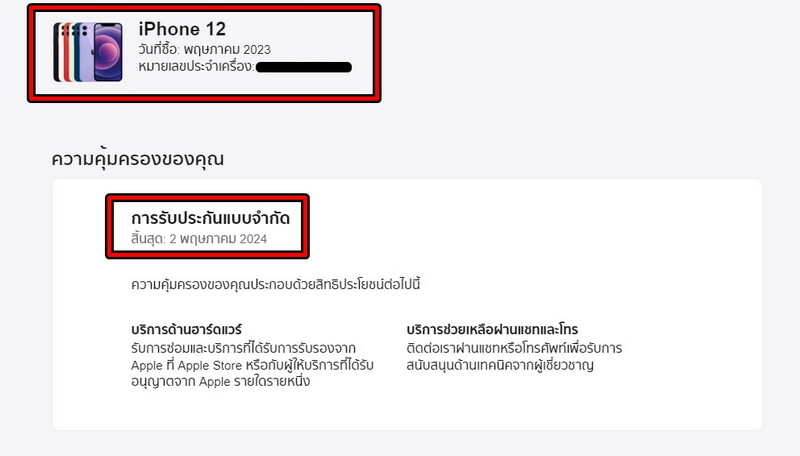Select the white iPhone in the product lineup
800x456 pixels.
point(62,52)
